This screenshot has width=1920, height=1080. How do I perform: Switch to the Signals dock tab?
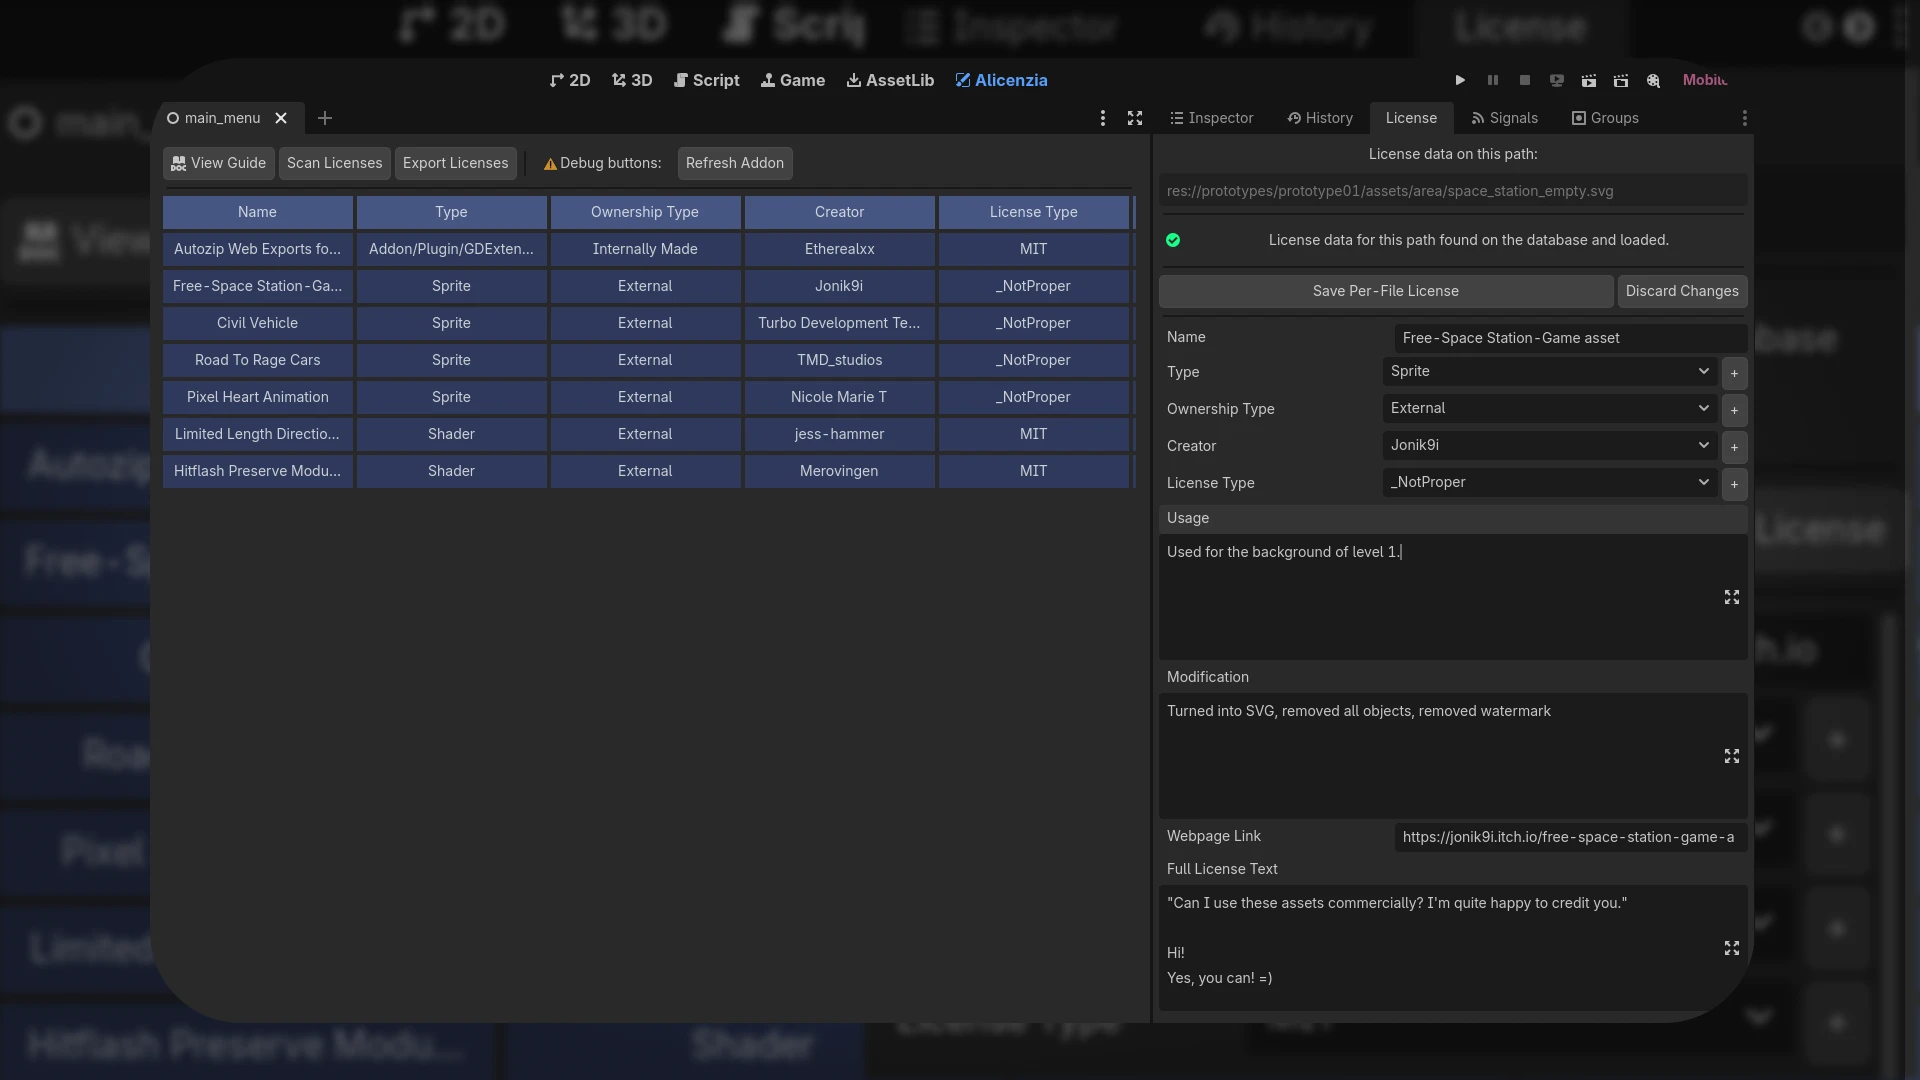1505,118
